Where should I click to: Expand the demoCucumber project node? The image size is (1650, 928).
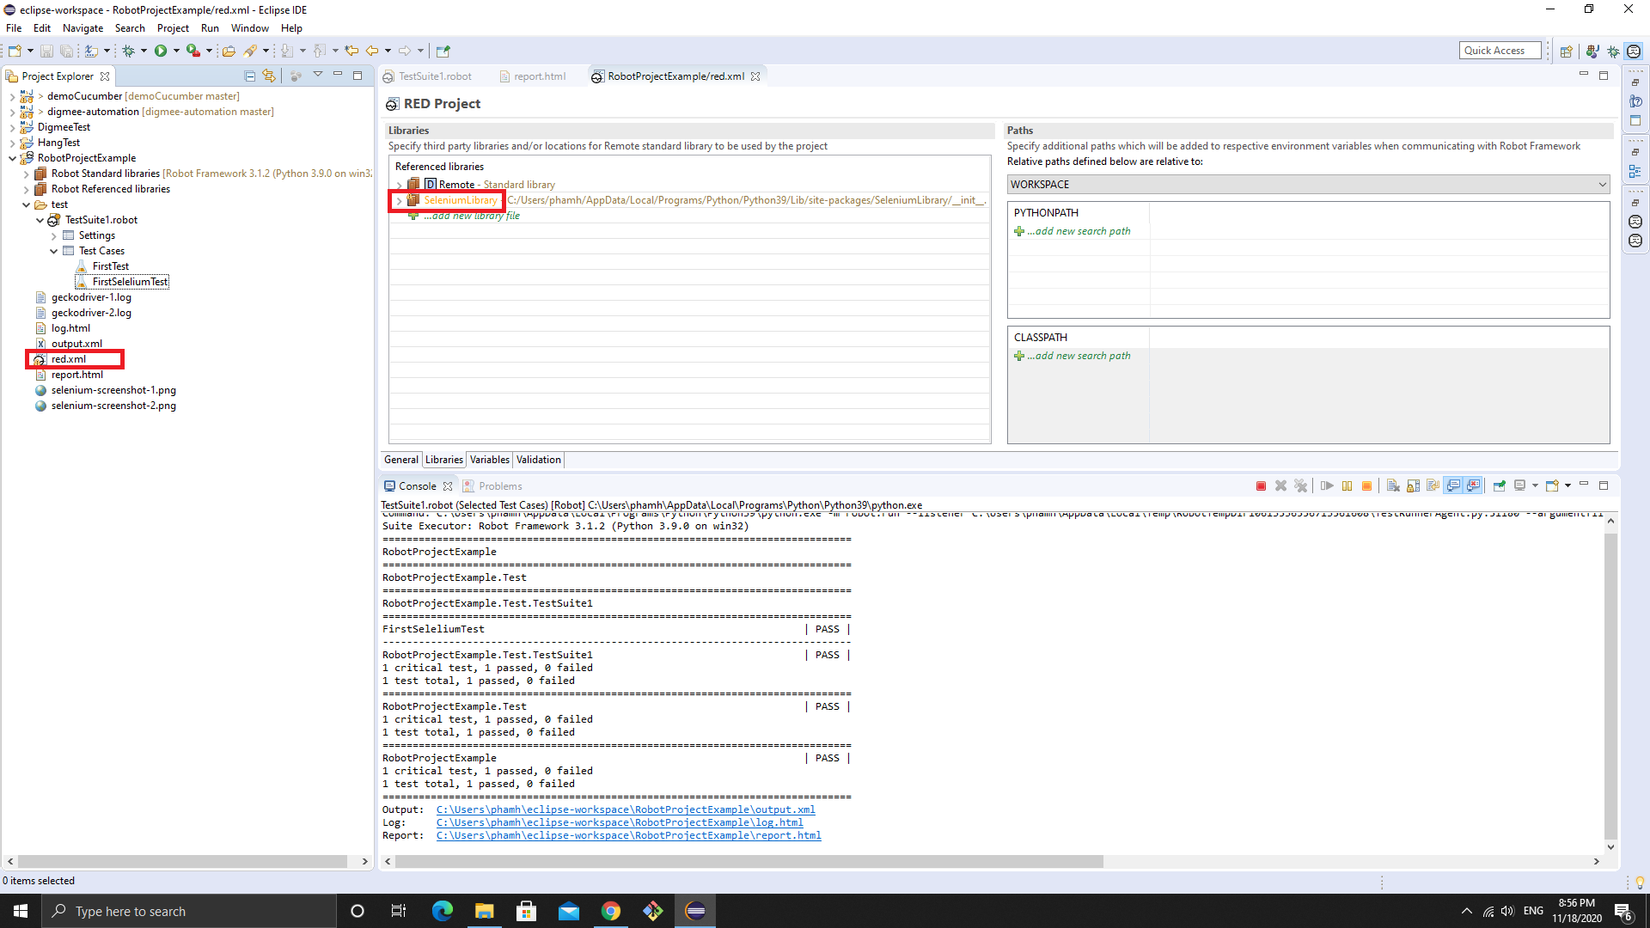coord(12,97)
